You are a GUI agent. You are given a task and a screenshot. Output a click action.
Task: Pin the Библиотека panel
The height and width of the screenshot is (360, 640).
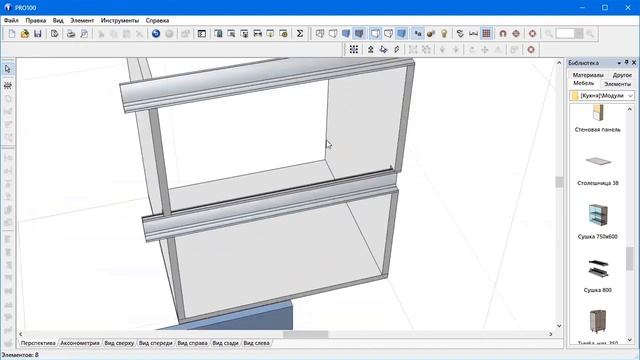(627, 62)
